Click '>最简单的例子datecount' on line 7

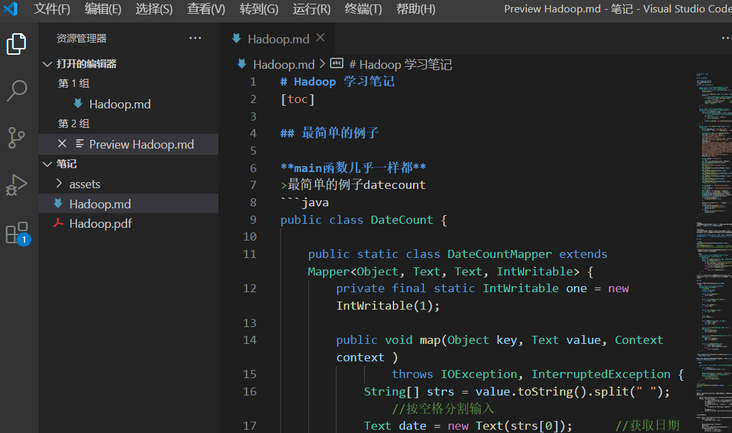click(353, 185)
